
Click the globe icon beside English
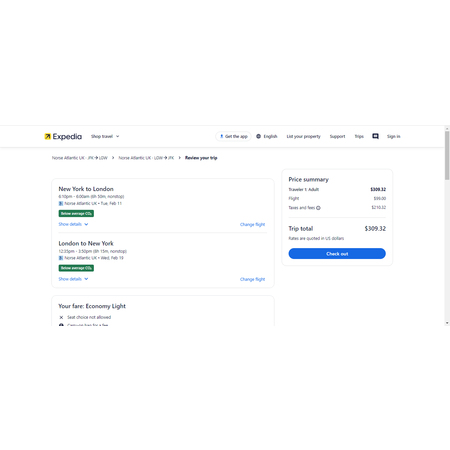[258, 136]
